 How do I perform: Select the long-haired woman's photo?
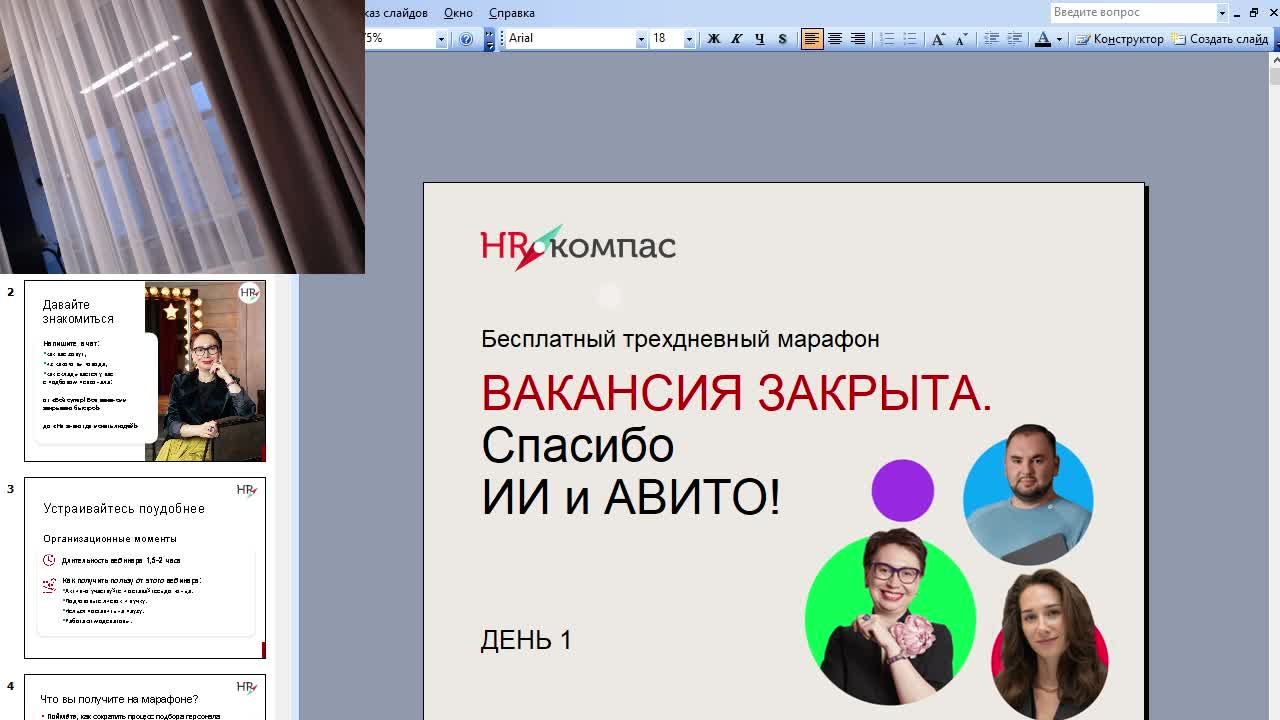(x=1049, y=645)
